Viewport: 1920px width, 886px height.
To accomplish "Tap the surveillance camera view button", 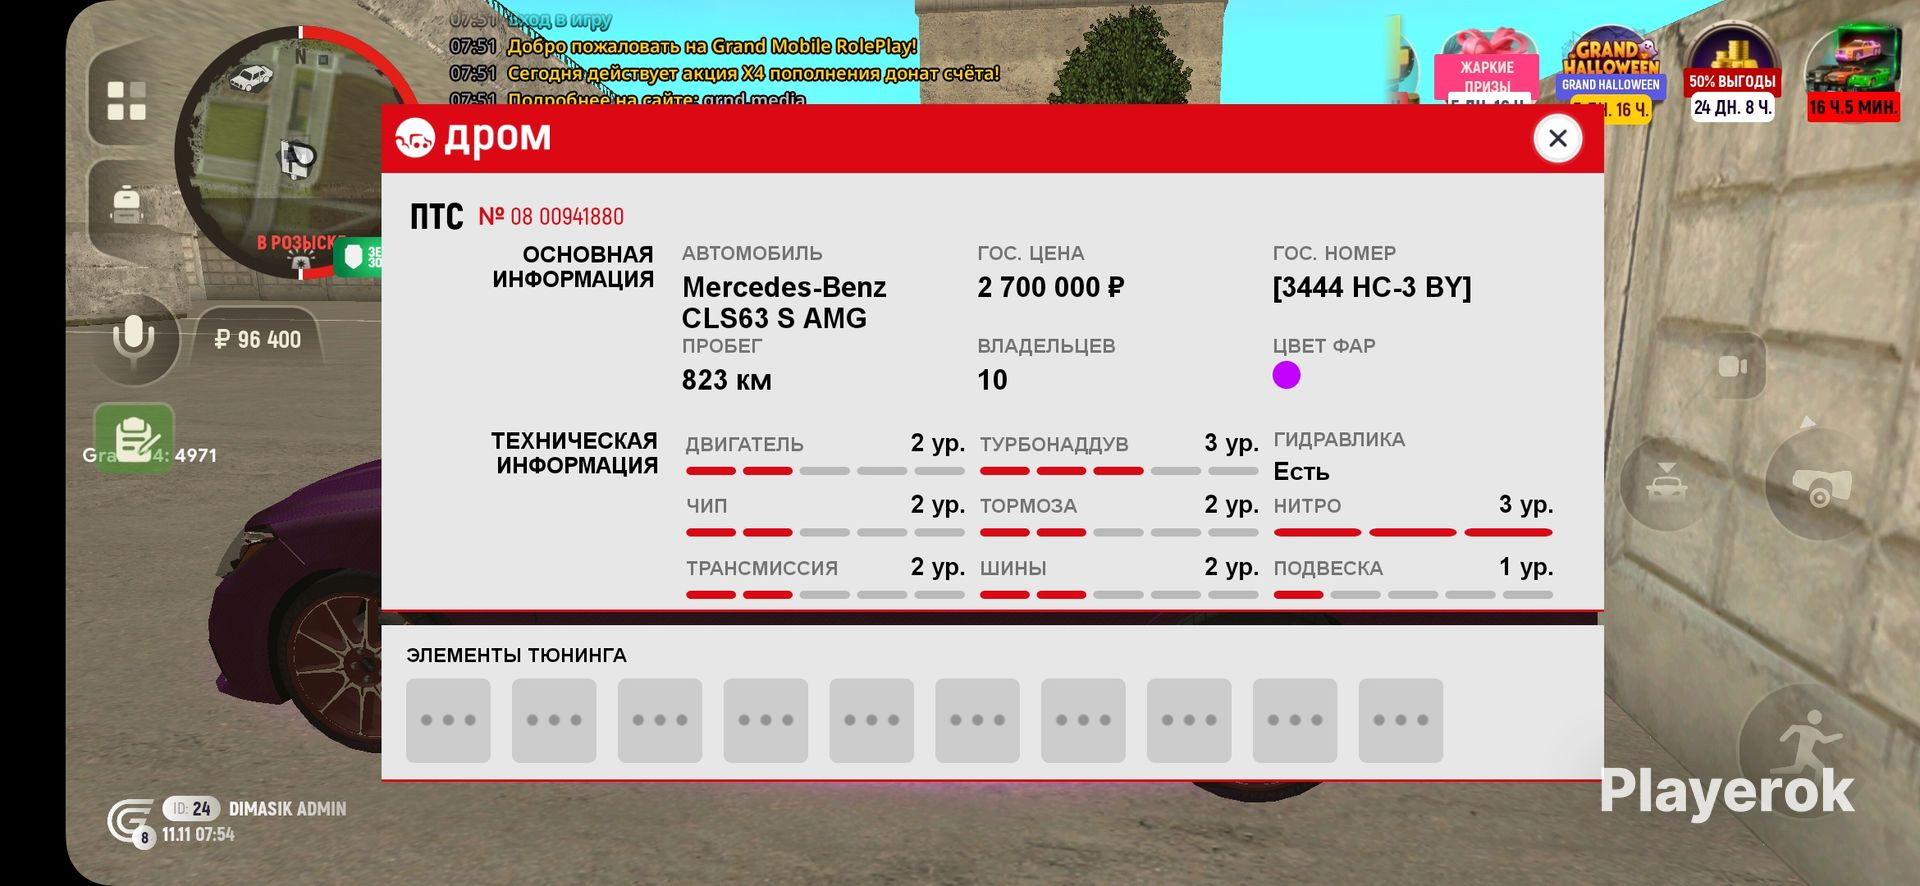I will (x=1820, y=484).
